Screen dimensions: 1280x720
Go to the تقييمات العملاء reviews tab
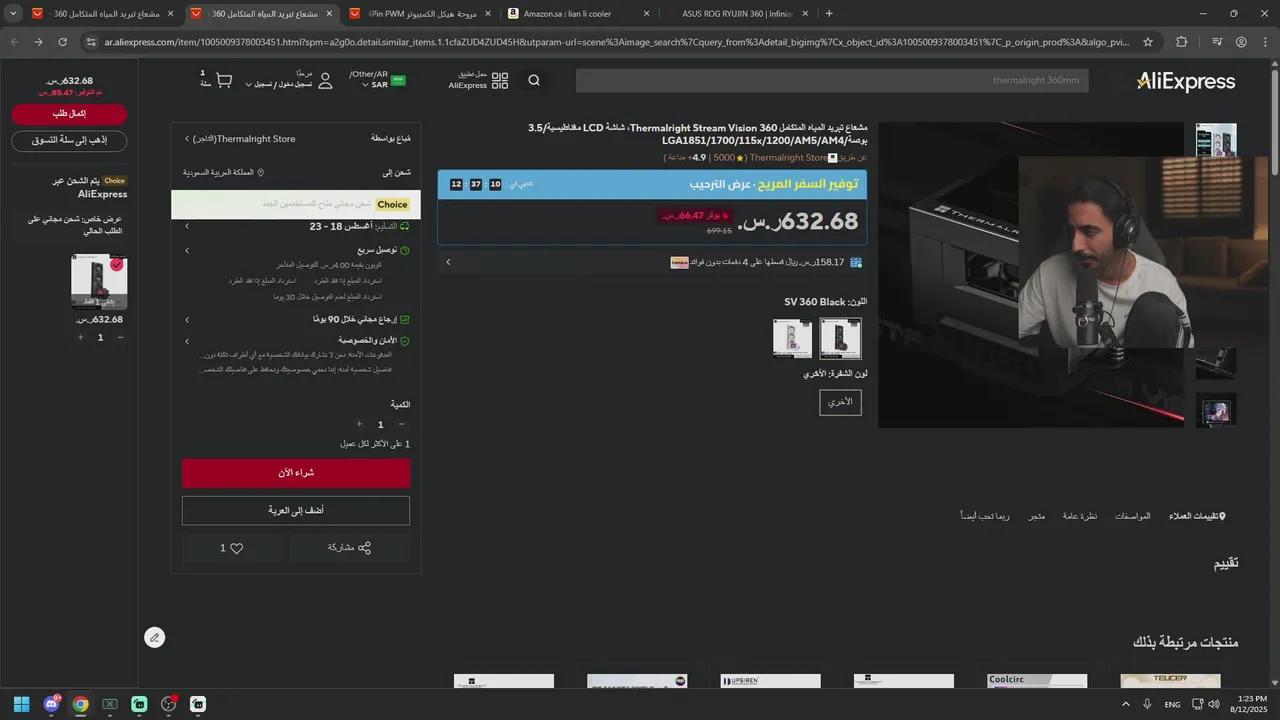pyautogui.click(x=1197, y=516)
